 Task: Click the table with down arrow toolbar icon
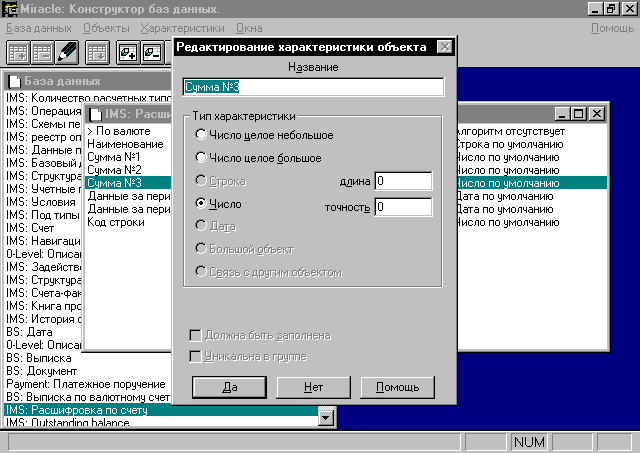click(97, 52)
